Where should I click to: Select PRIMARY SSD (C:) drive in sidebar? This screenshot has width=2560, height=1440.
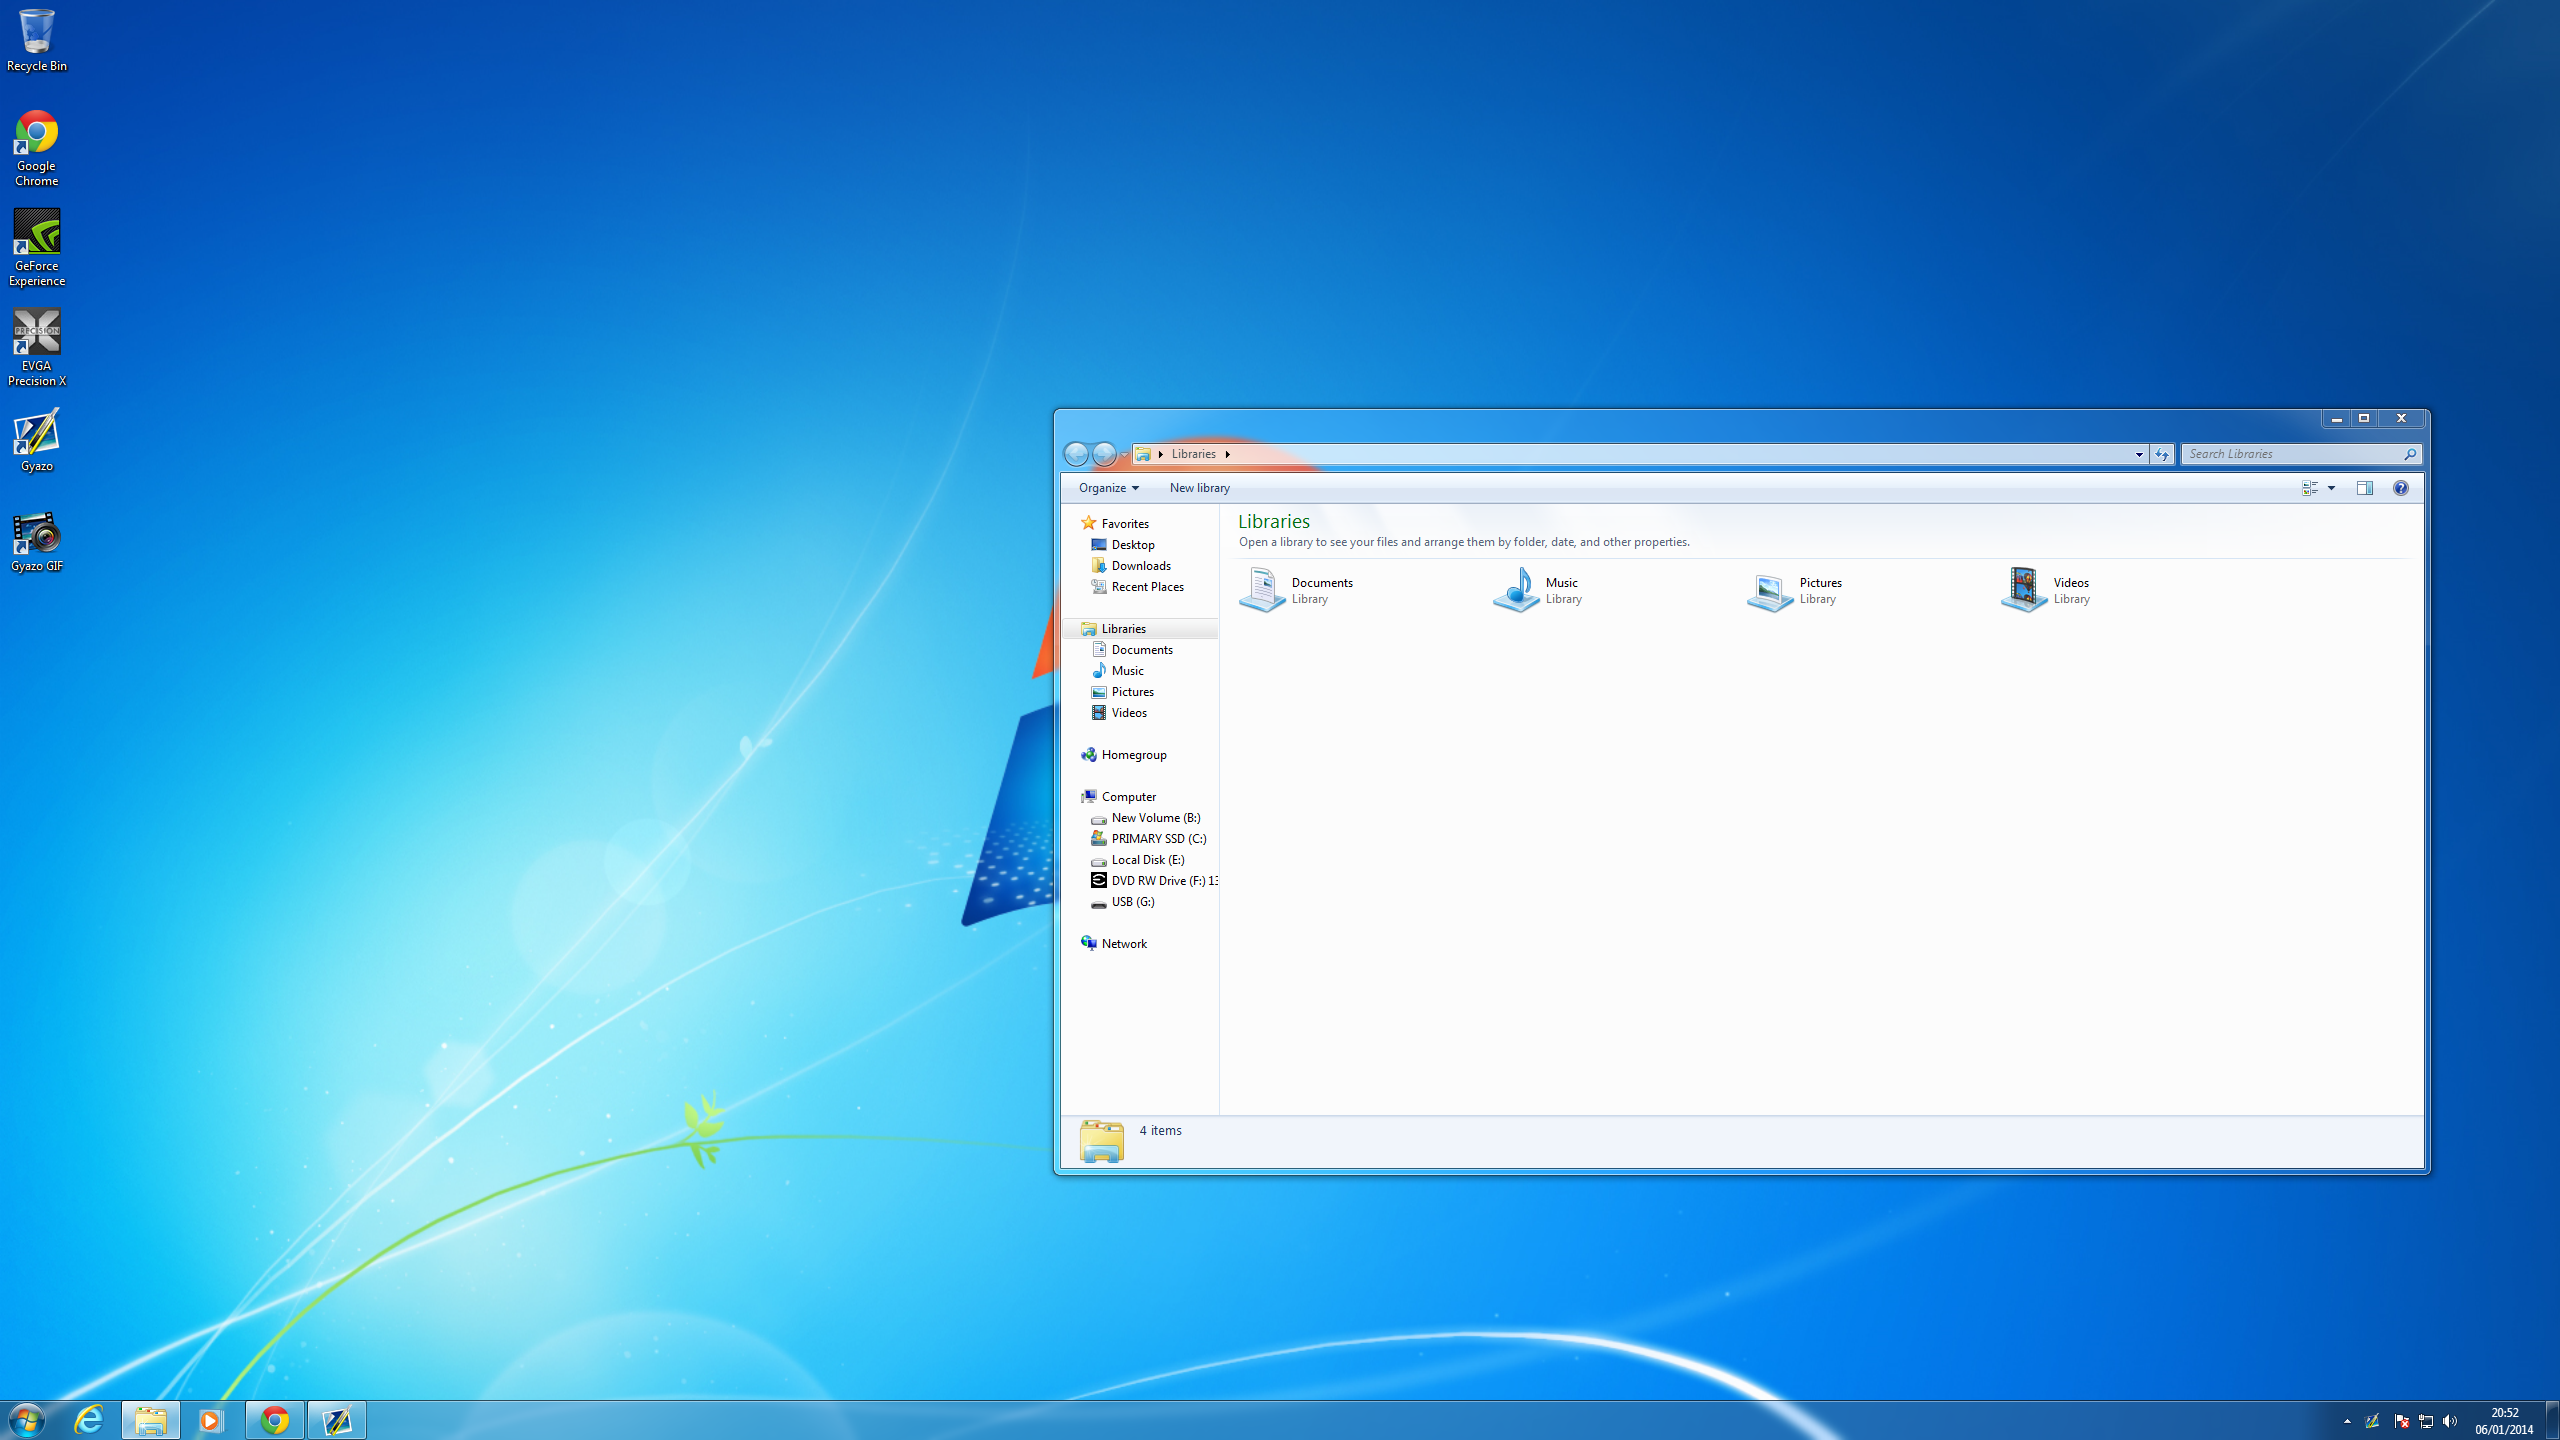click(1158, 839)
